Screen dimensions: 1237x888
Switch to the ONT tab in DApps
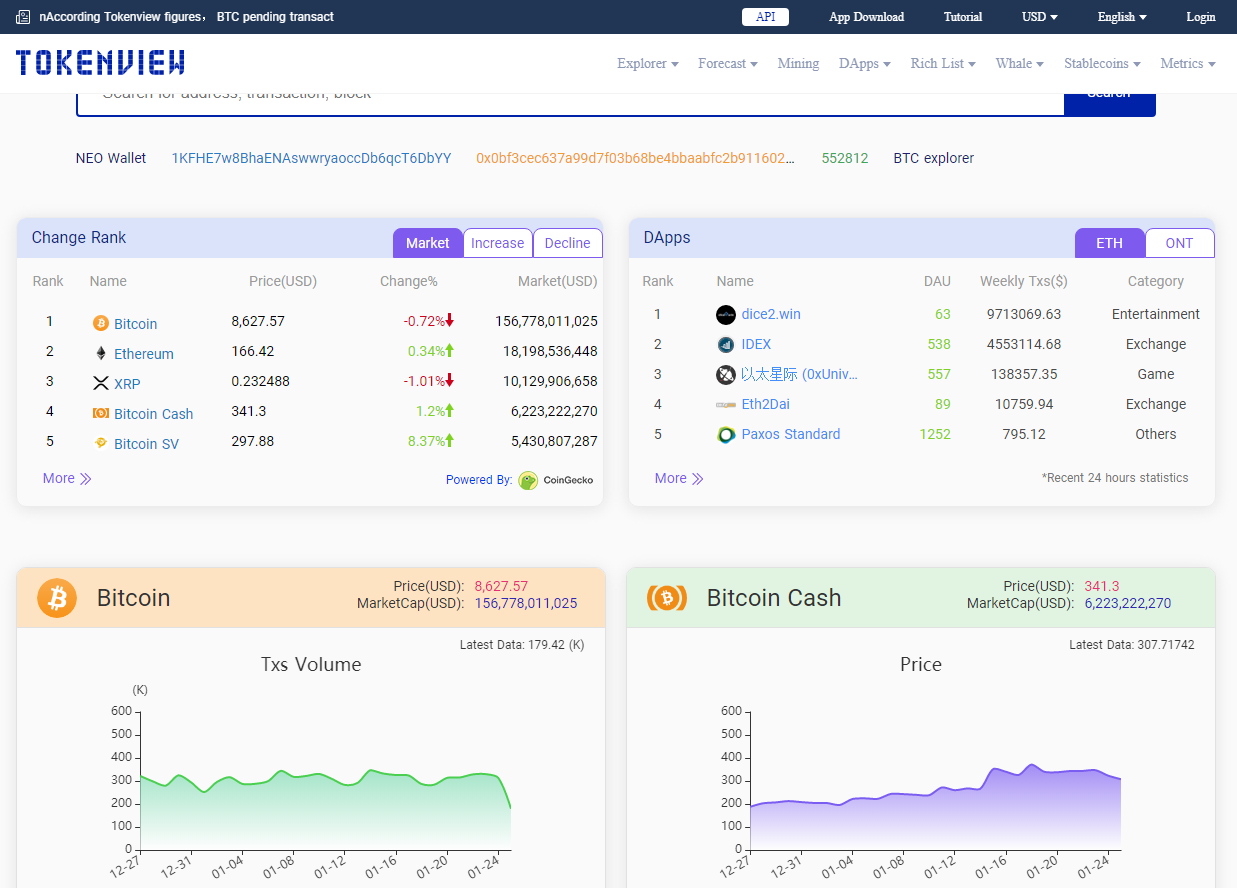point(1180,243)
